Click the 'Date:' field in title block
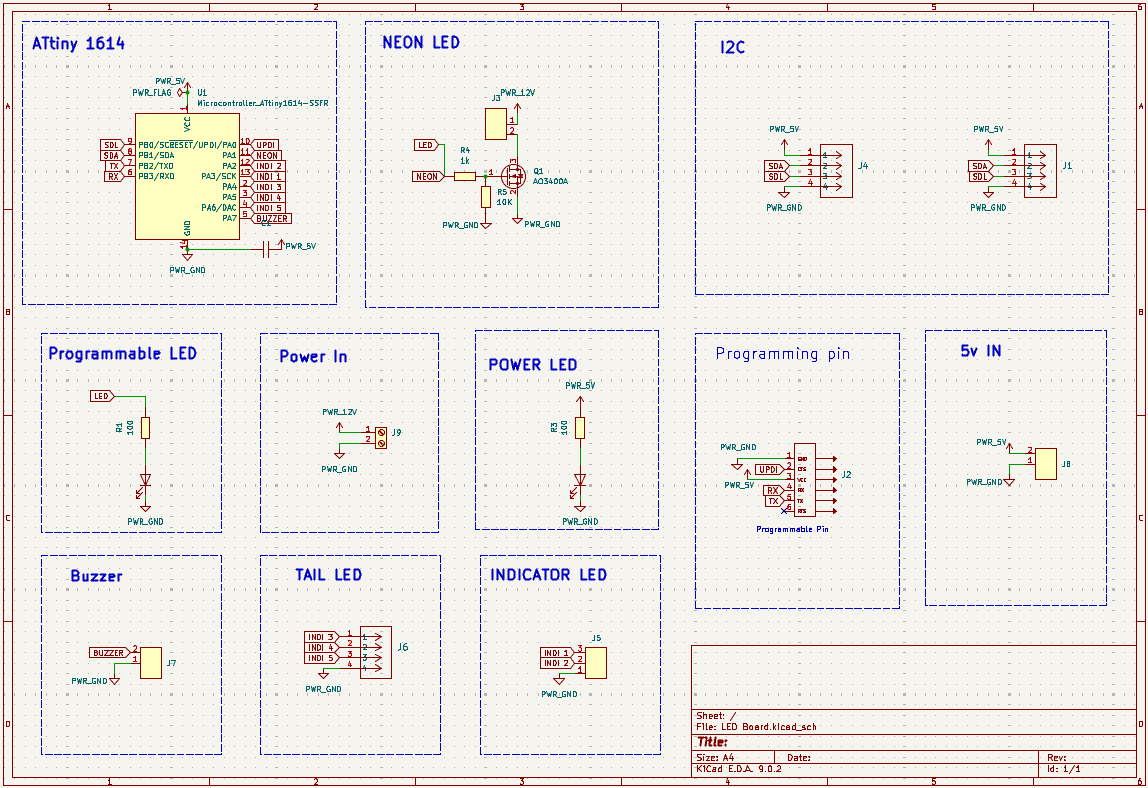 point(799,758)
